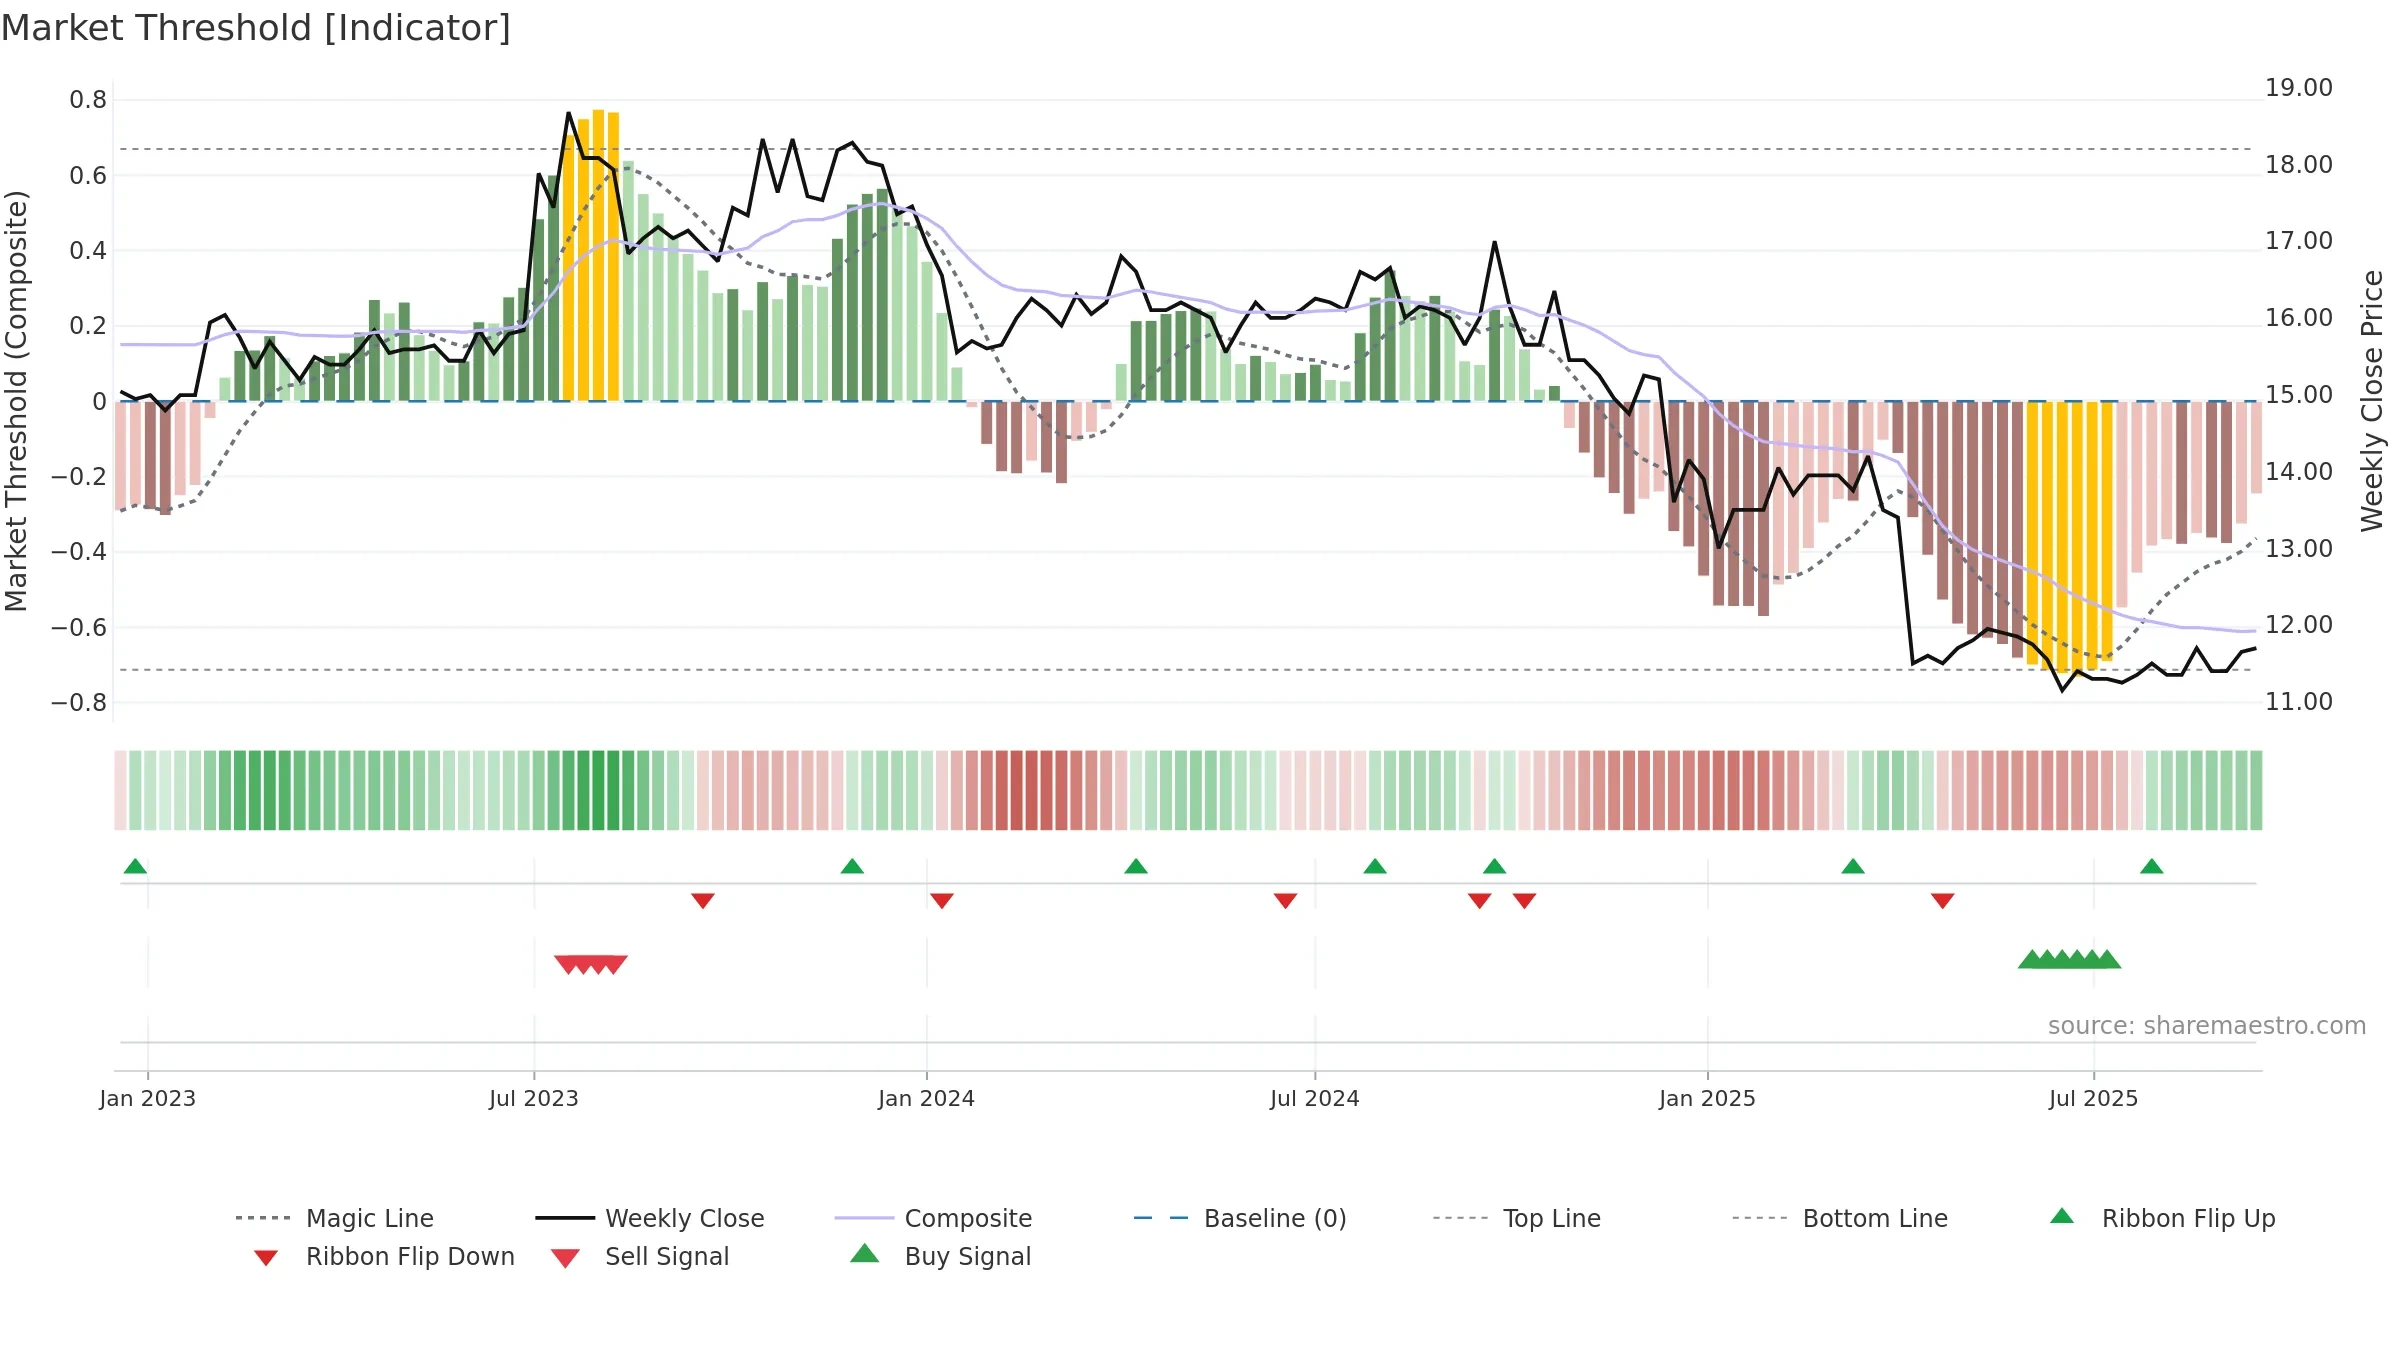Click the 11.00 price tick on right axis
This screenshot has width=2400, height=1350.
[x=2299, y=701]
